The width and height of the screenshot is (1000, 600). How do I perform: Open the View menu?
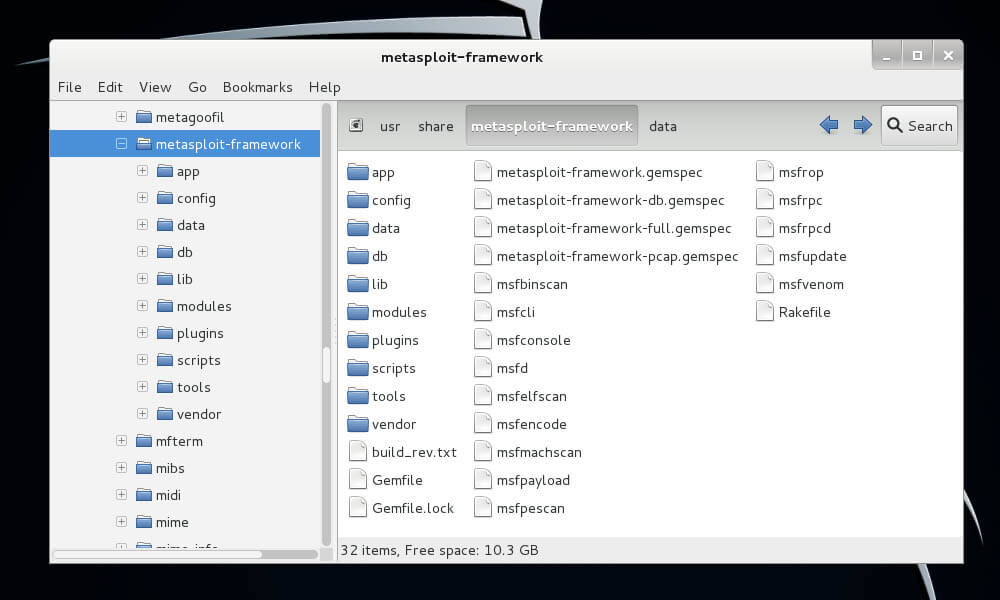coord(155,87)
